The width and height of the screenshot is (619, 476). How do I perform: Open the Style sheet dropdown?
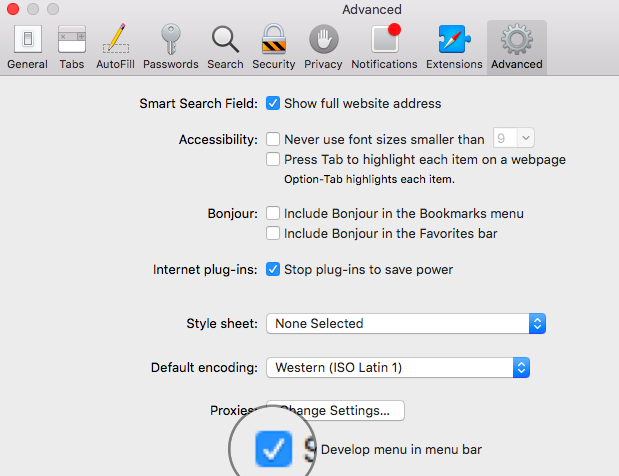click(x=405, y=324)
